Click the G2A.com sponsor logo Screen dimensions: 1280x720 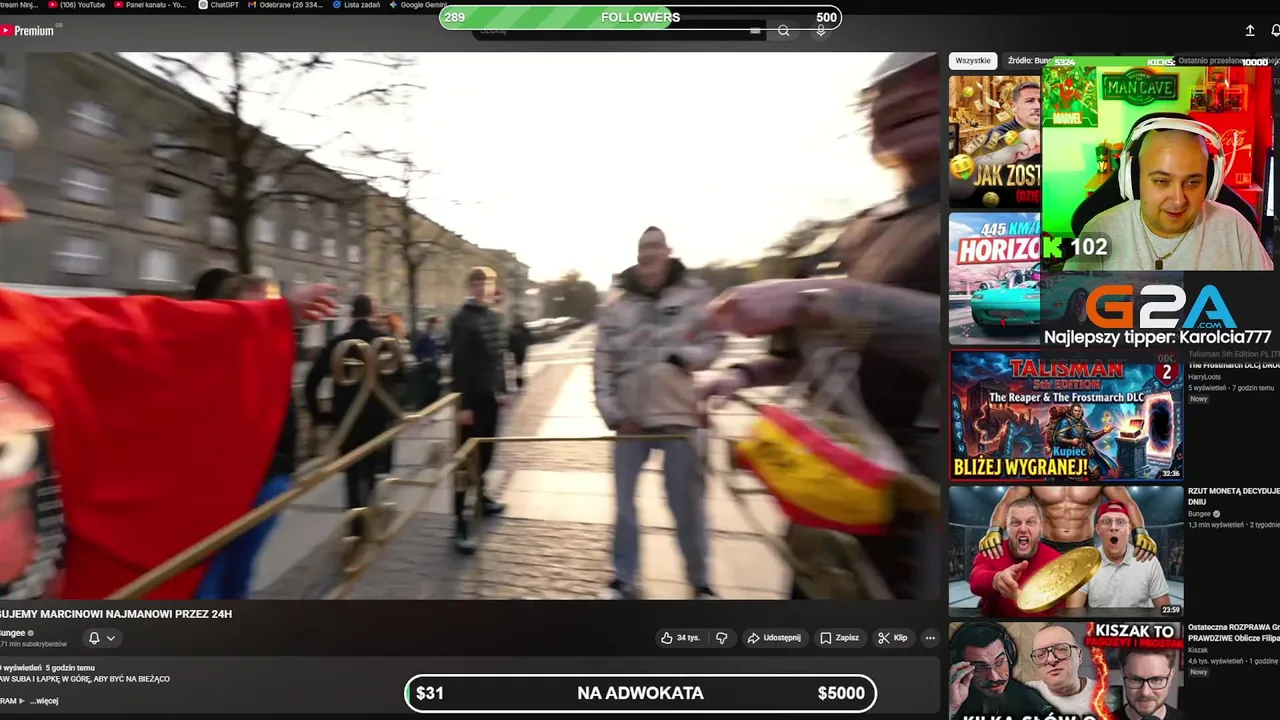1162,307
